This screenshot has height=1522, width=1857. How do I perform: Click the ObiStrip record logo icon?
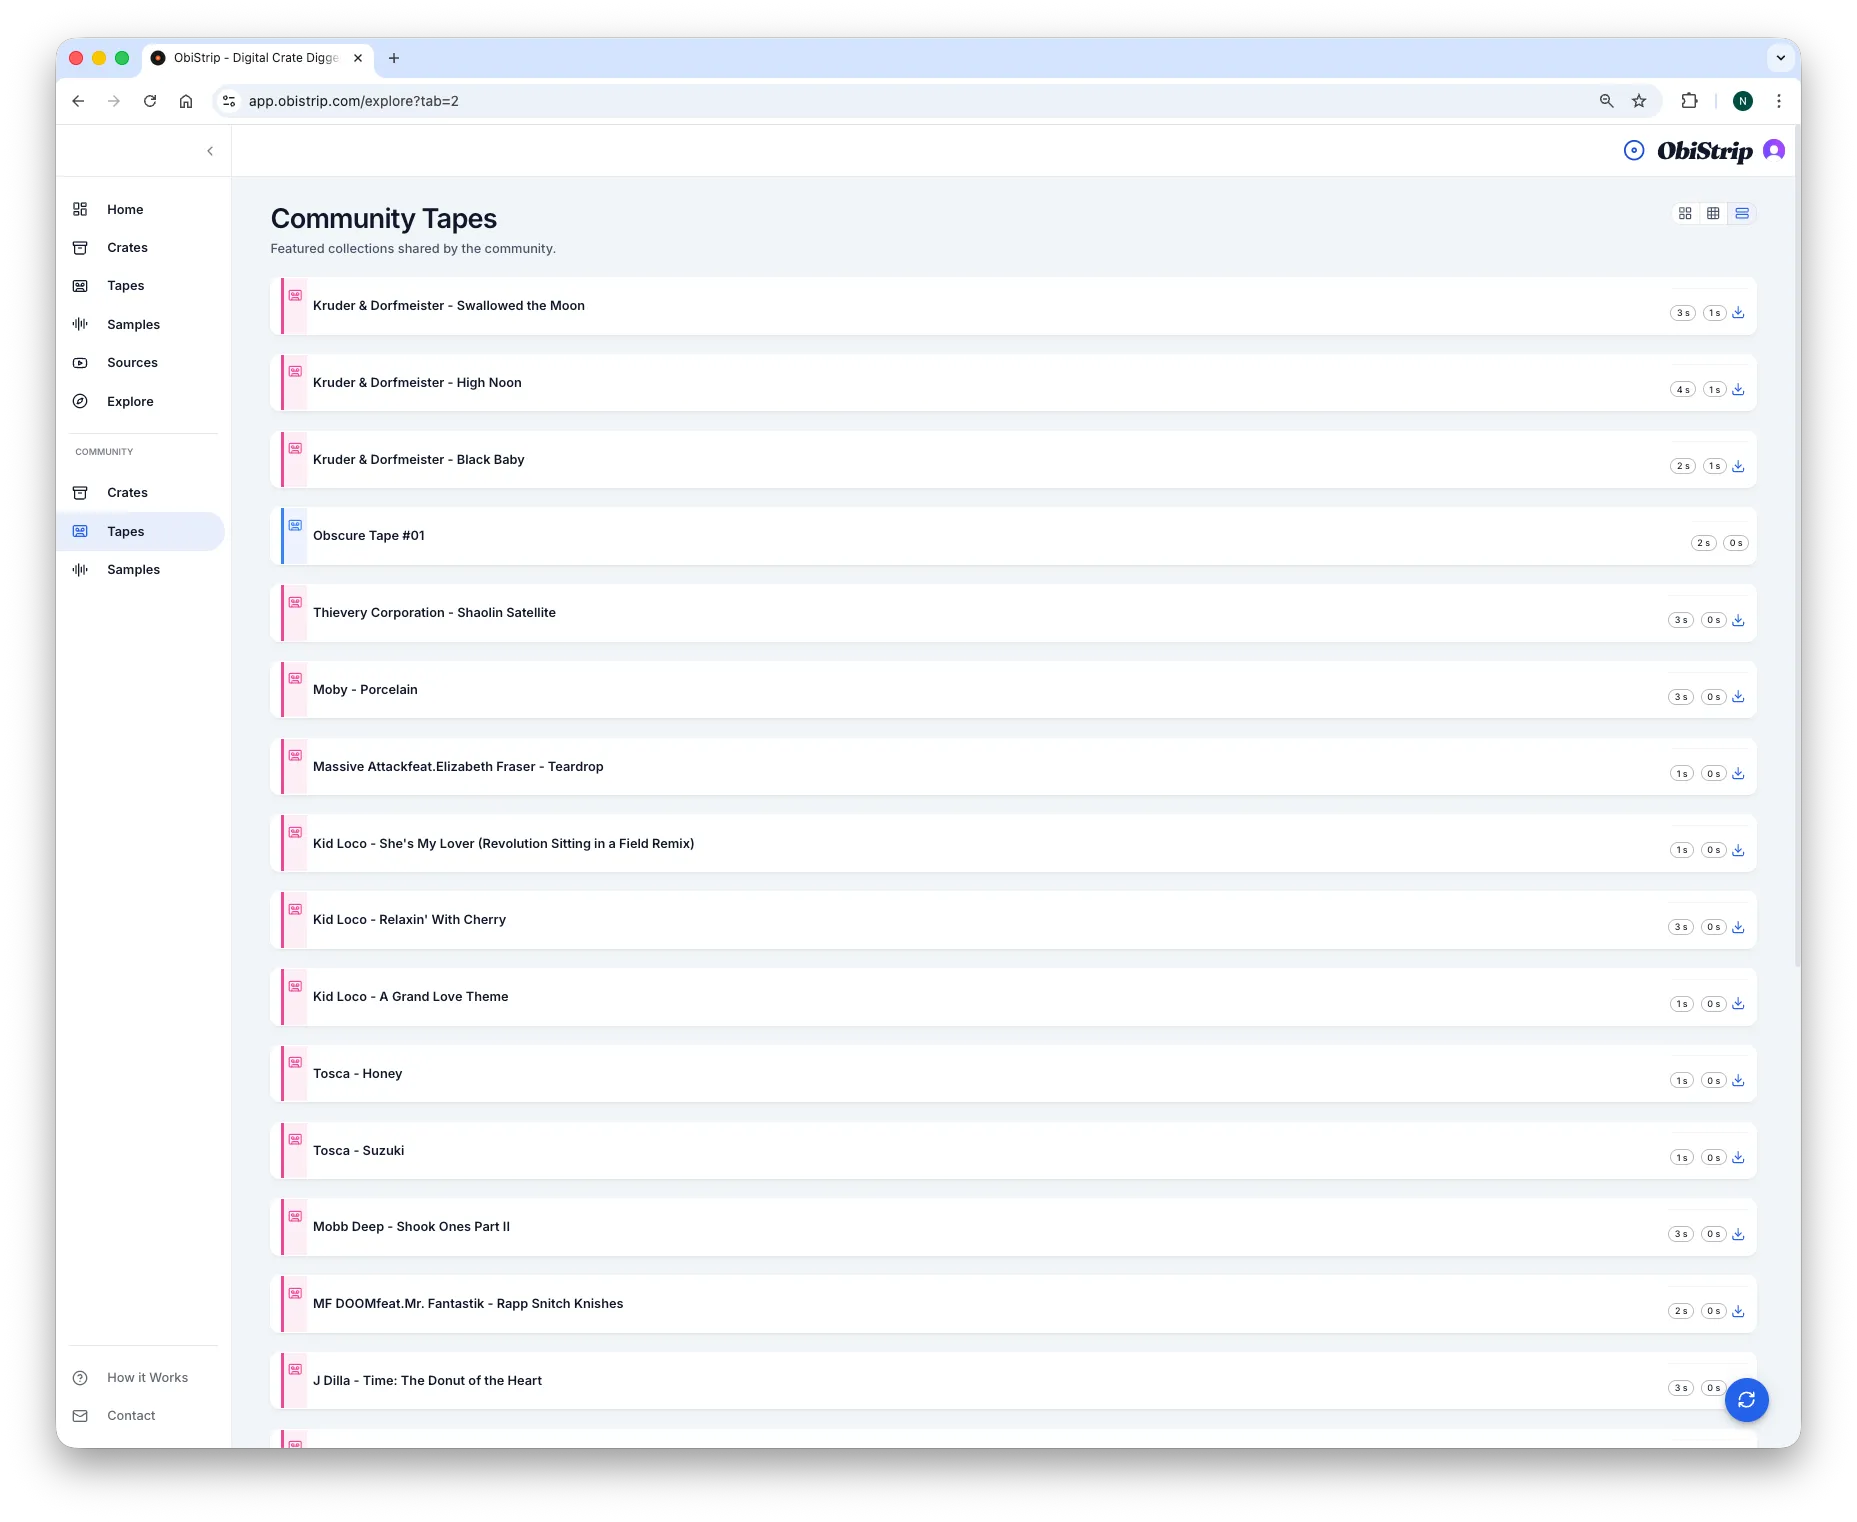pos(1633,150)
